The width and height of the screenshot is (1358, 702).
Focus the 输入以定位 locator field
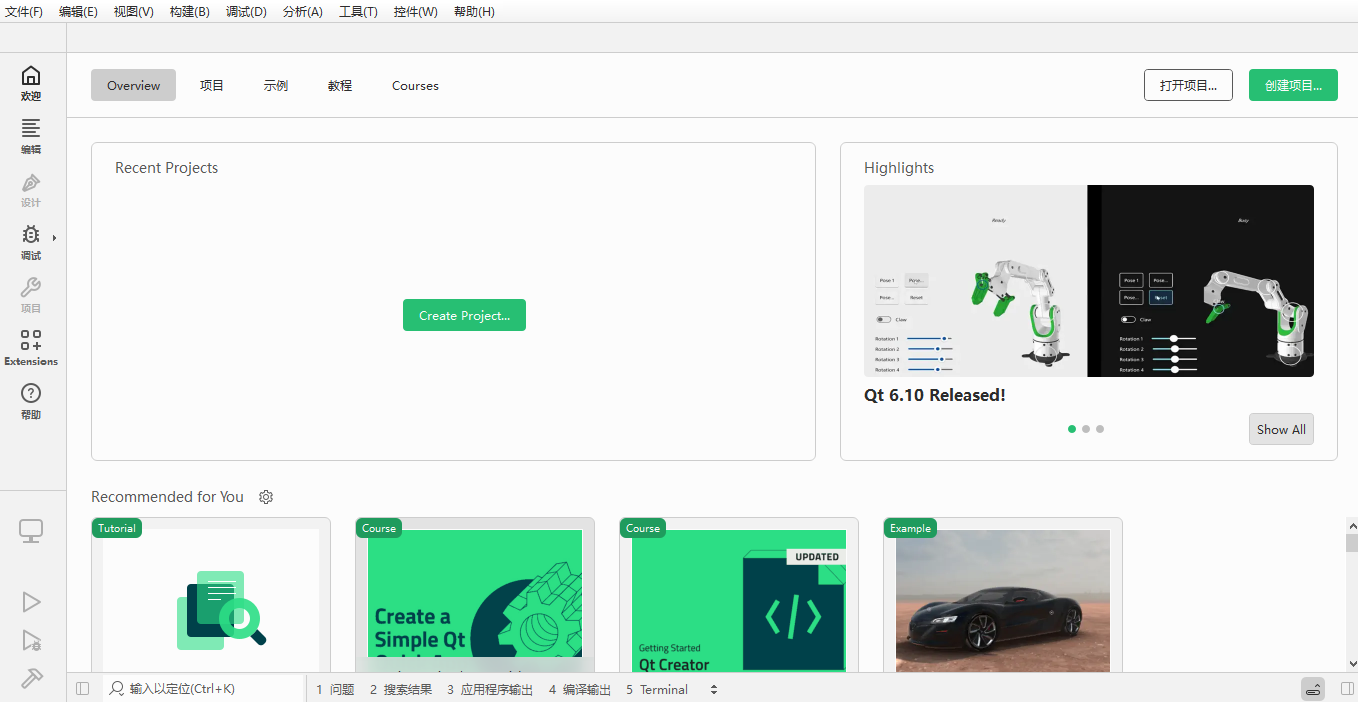point(204,689)
